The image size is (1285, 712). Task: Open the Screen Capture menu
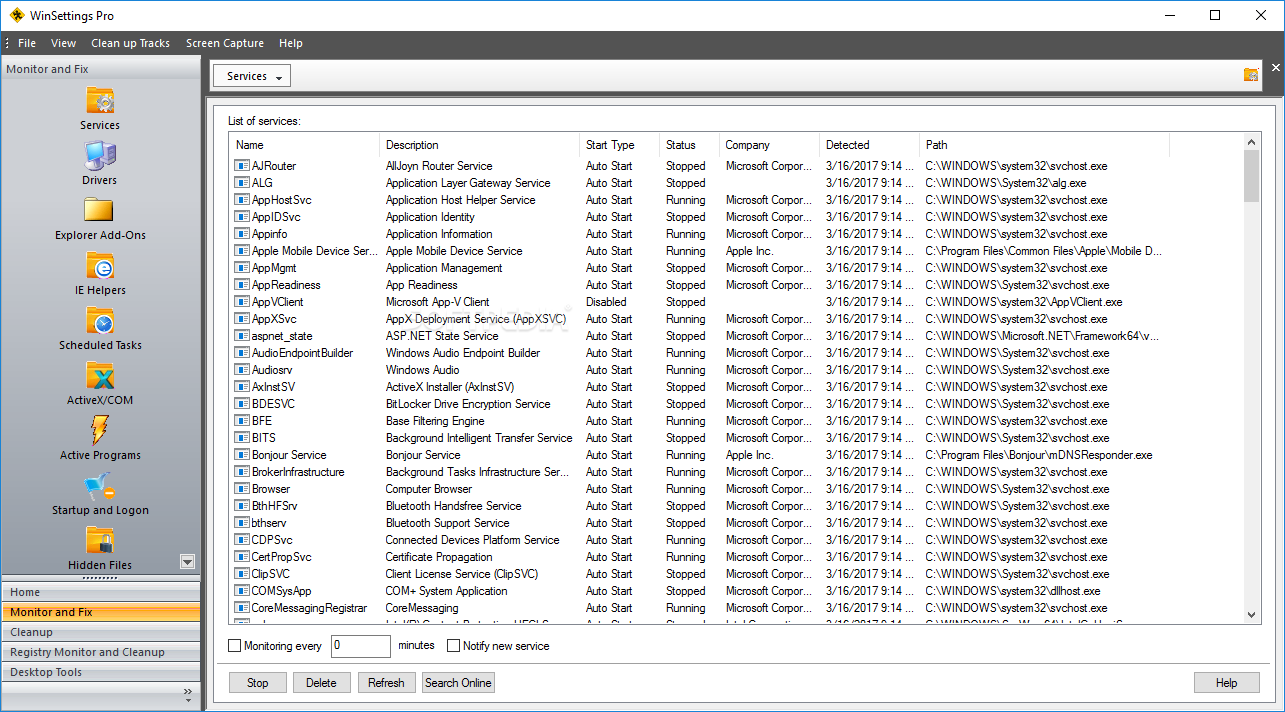point(225,43)
